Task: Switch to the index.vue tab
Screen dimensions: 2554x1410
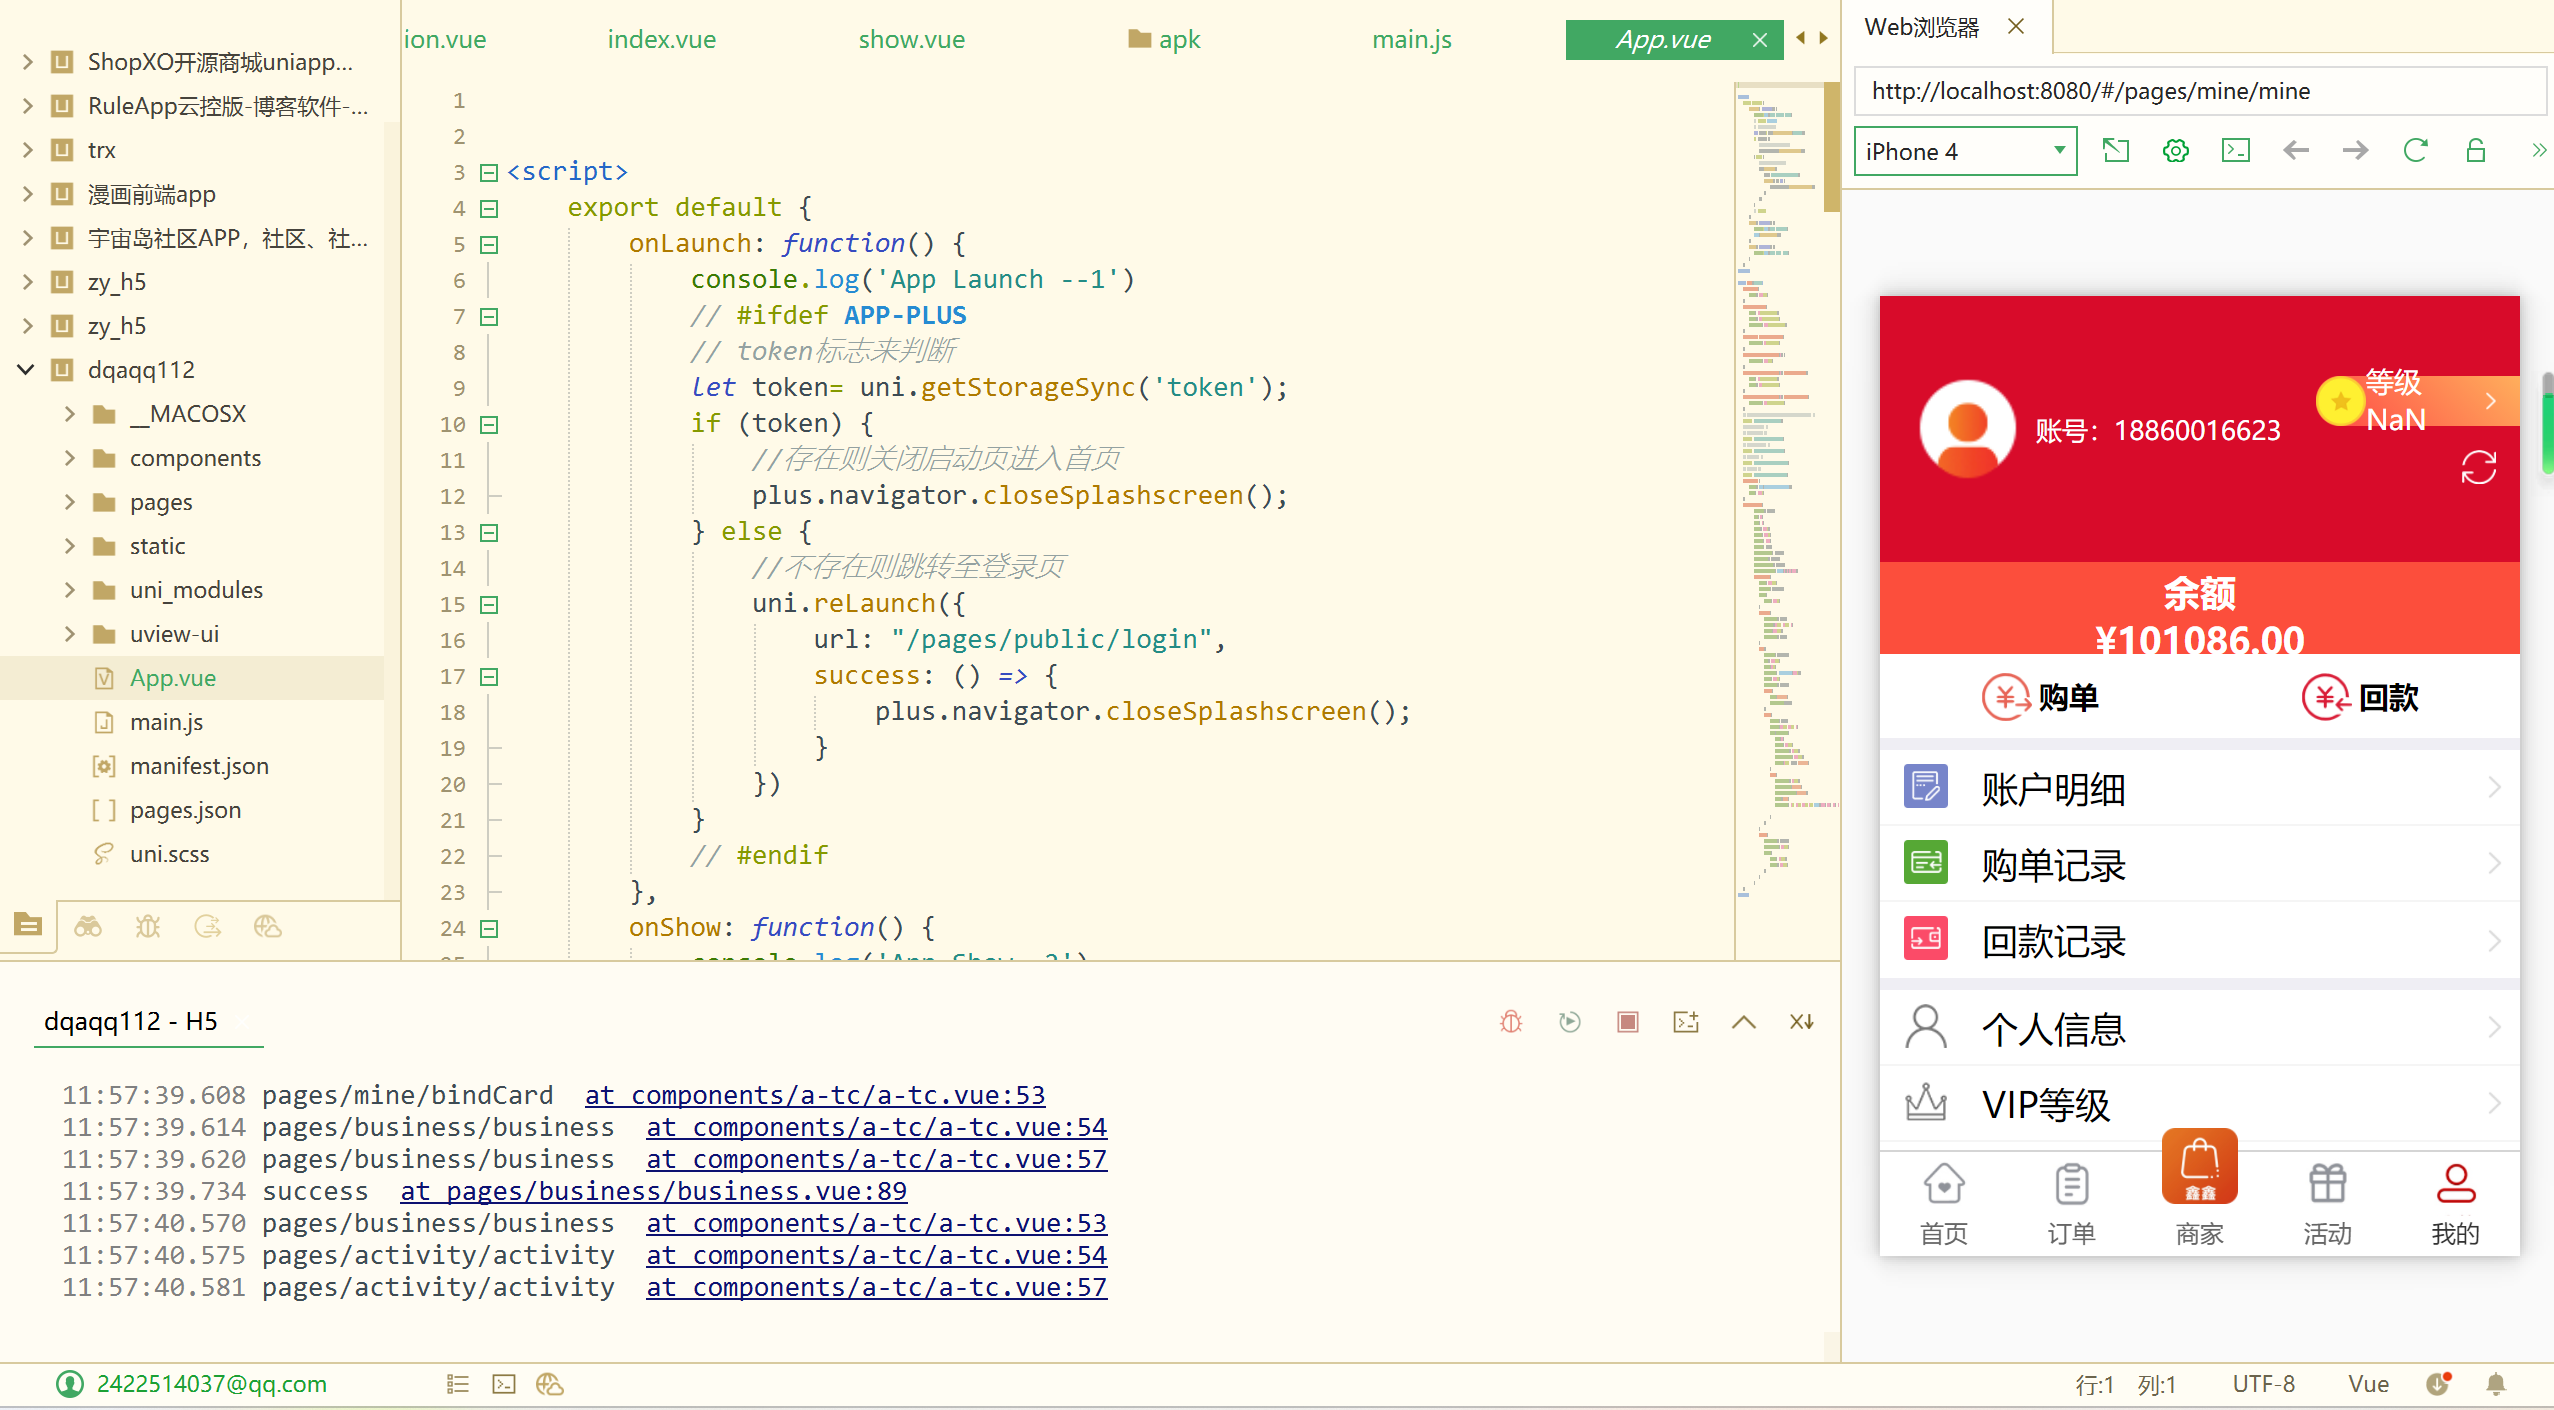Action: pyautogui.click(x=661, y=40)
